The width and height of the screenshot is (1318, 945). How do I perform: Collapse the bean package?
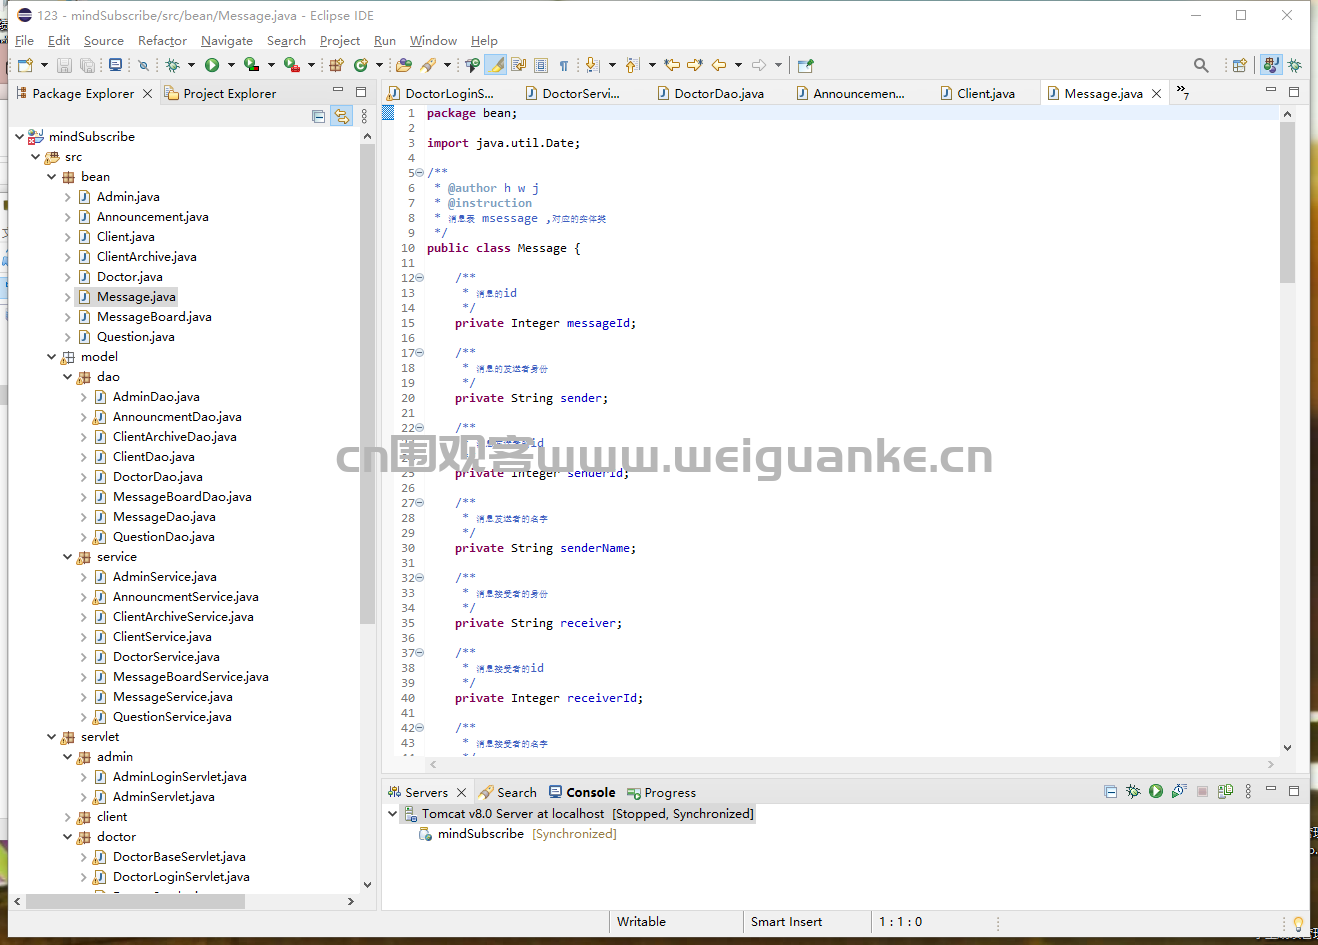click(x=51, y=176)
